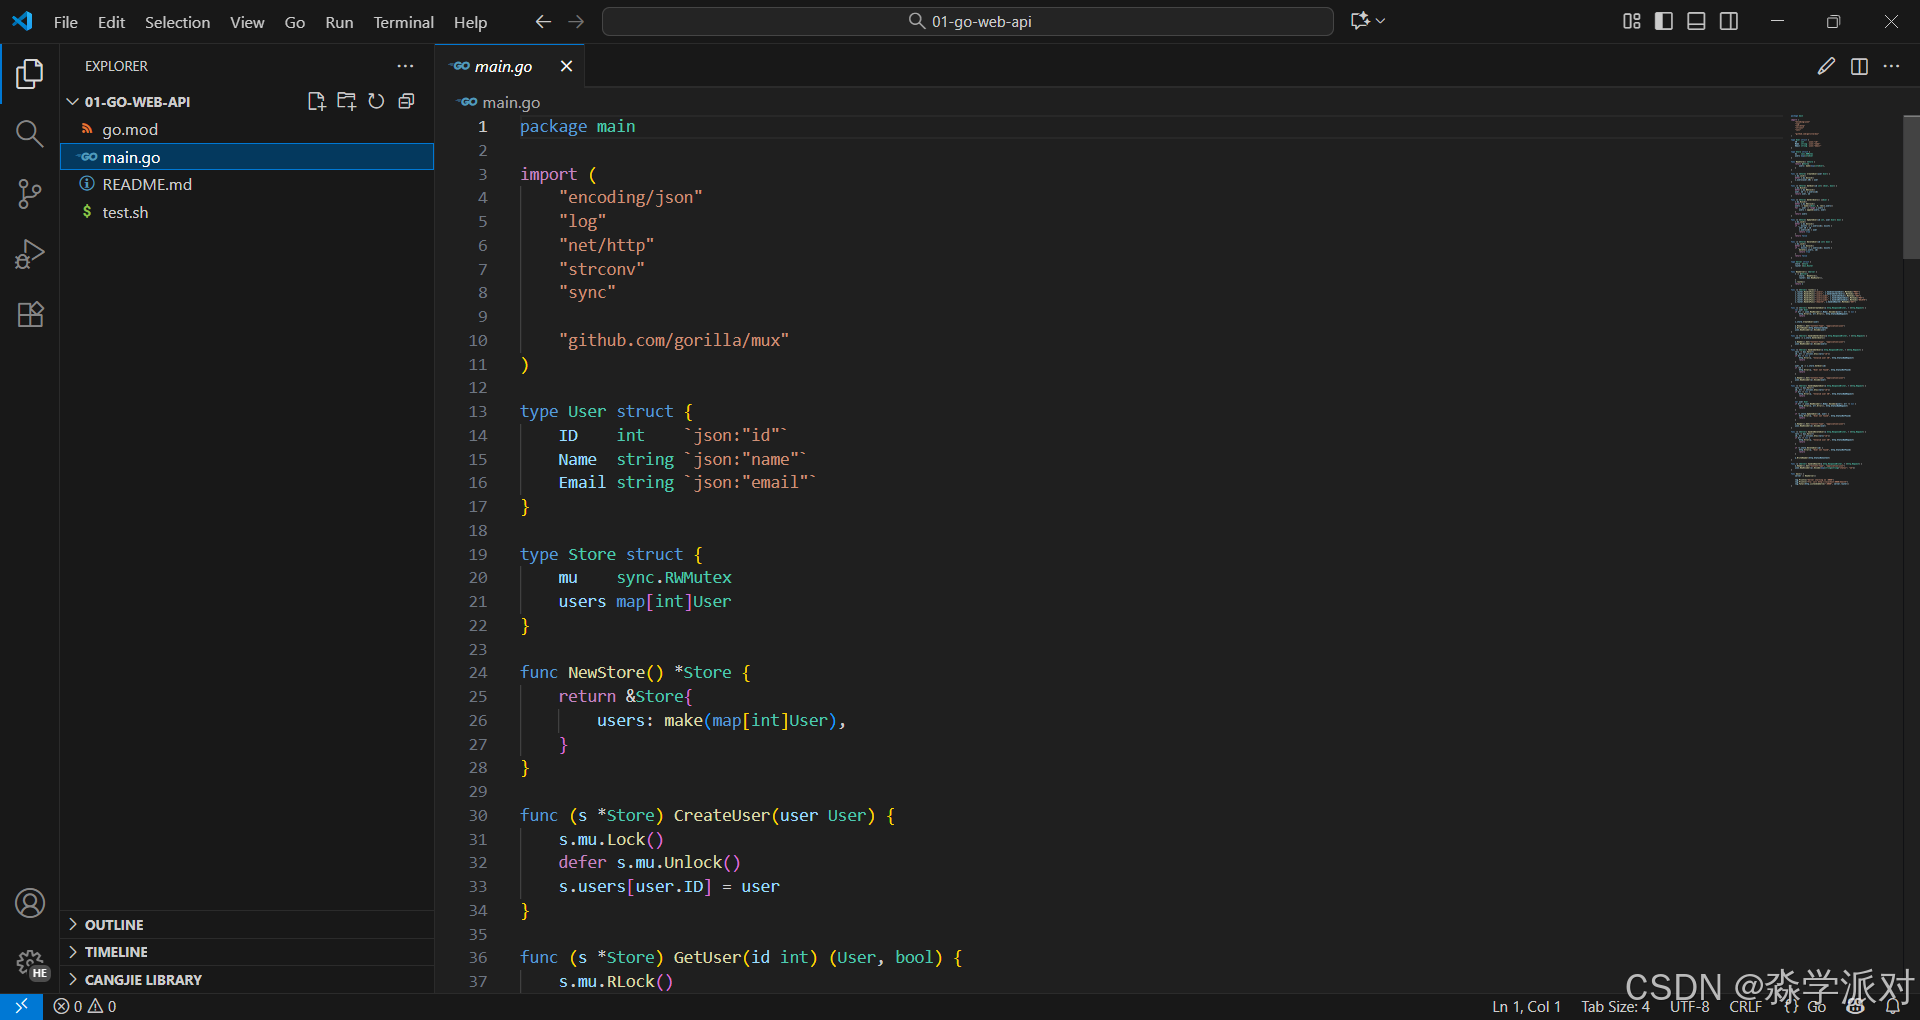Change the Tab Size: 4 setting
The image size is (1920, 1020).
pyautogui.click(x=1614, y=1006)
